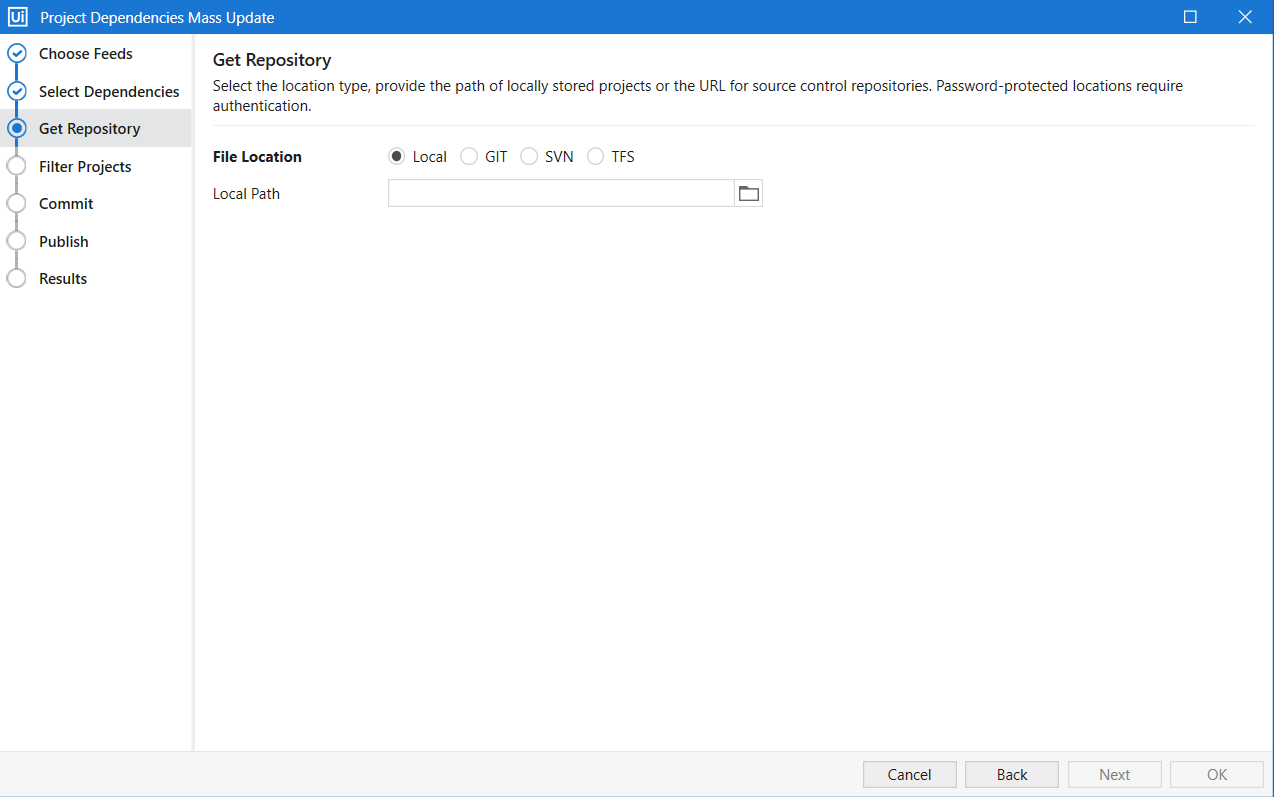Select the Local file location radio button
Viewport: 1274px width, 797px height.
(397, 157)
